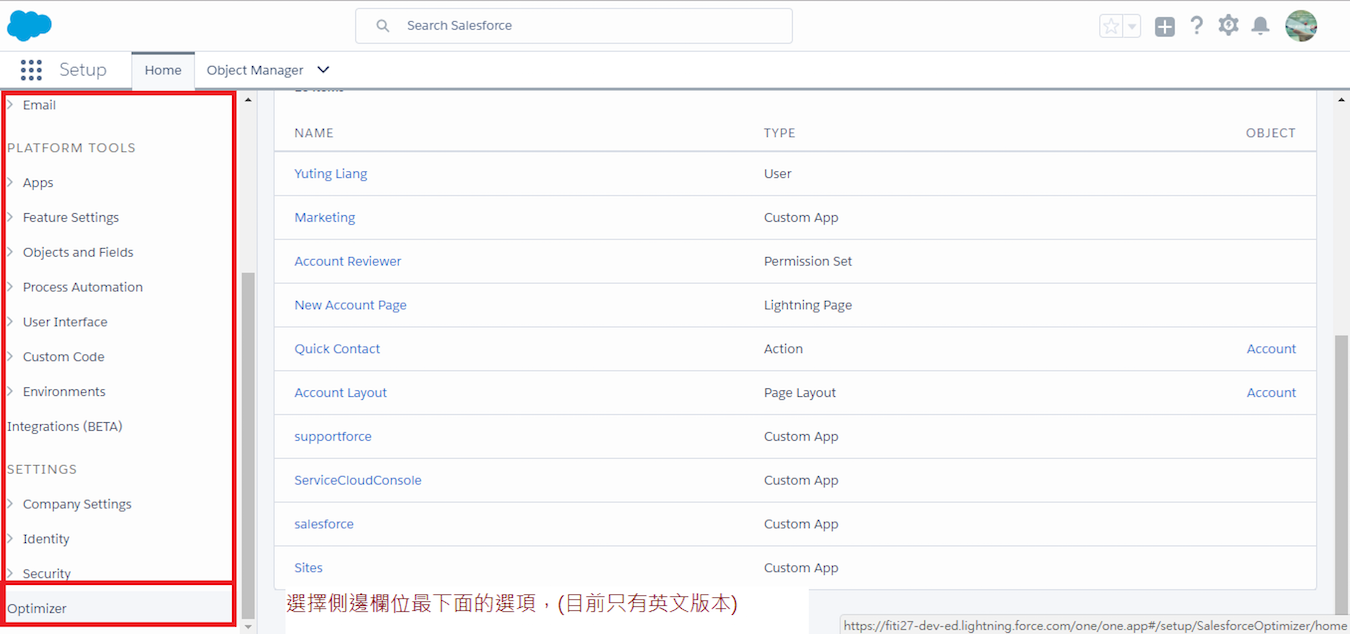Switch to the Object Manager tab
The image size is (1350, 634).
(255, 70)
